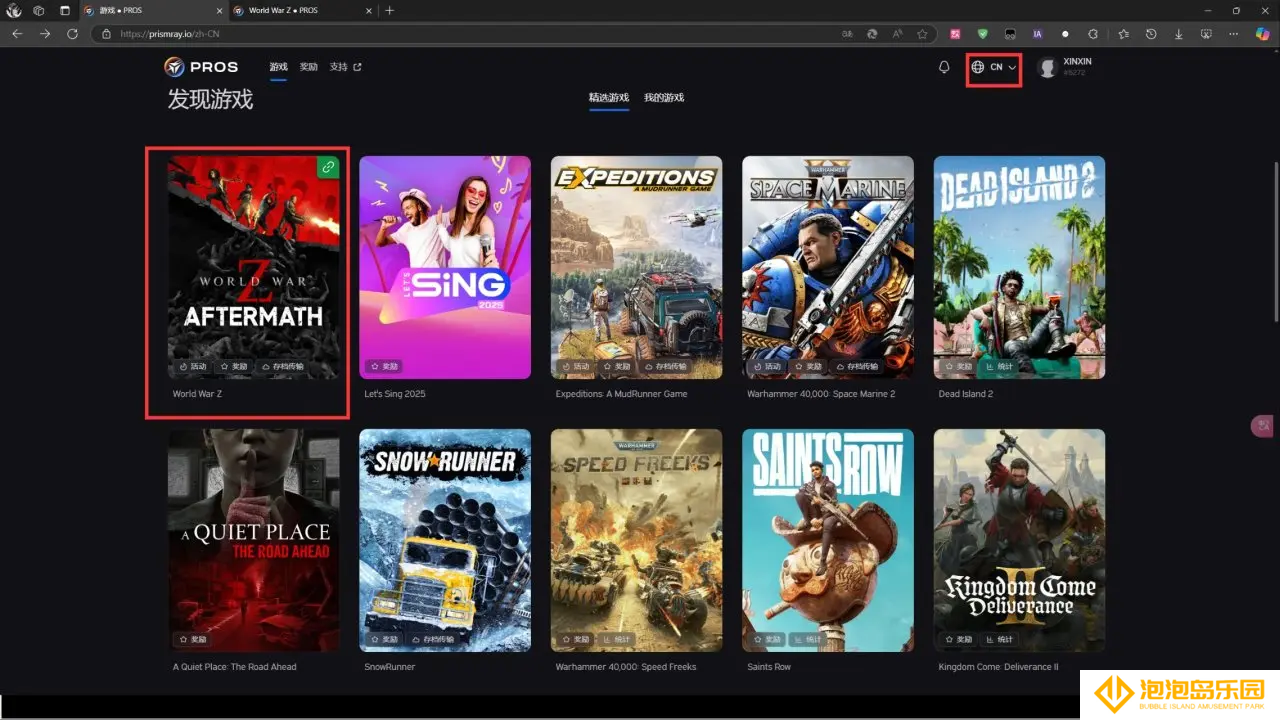Image resolution: width=1280 pixels, height=720 pixels.
Task: Switch to the 精选游戏 tab
Action: [609, 97]
